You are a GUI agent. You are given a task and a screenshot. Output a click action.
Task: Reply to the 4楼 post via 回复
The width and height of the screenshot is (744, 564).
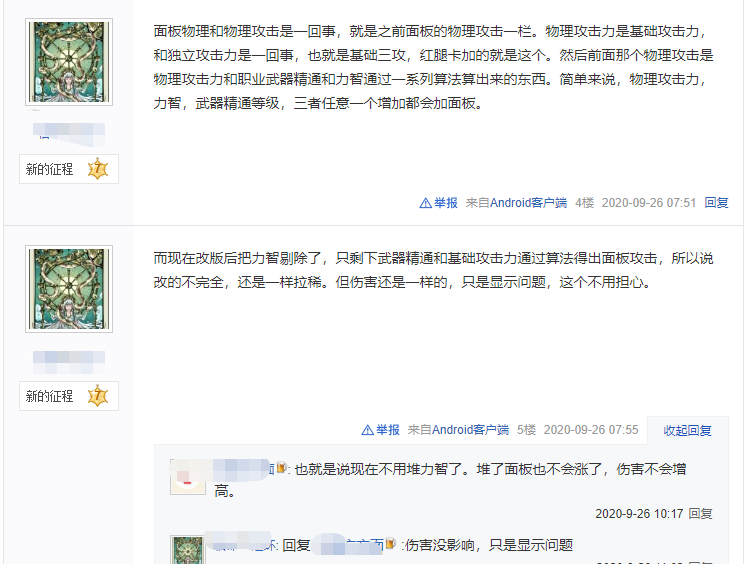716,203
